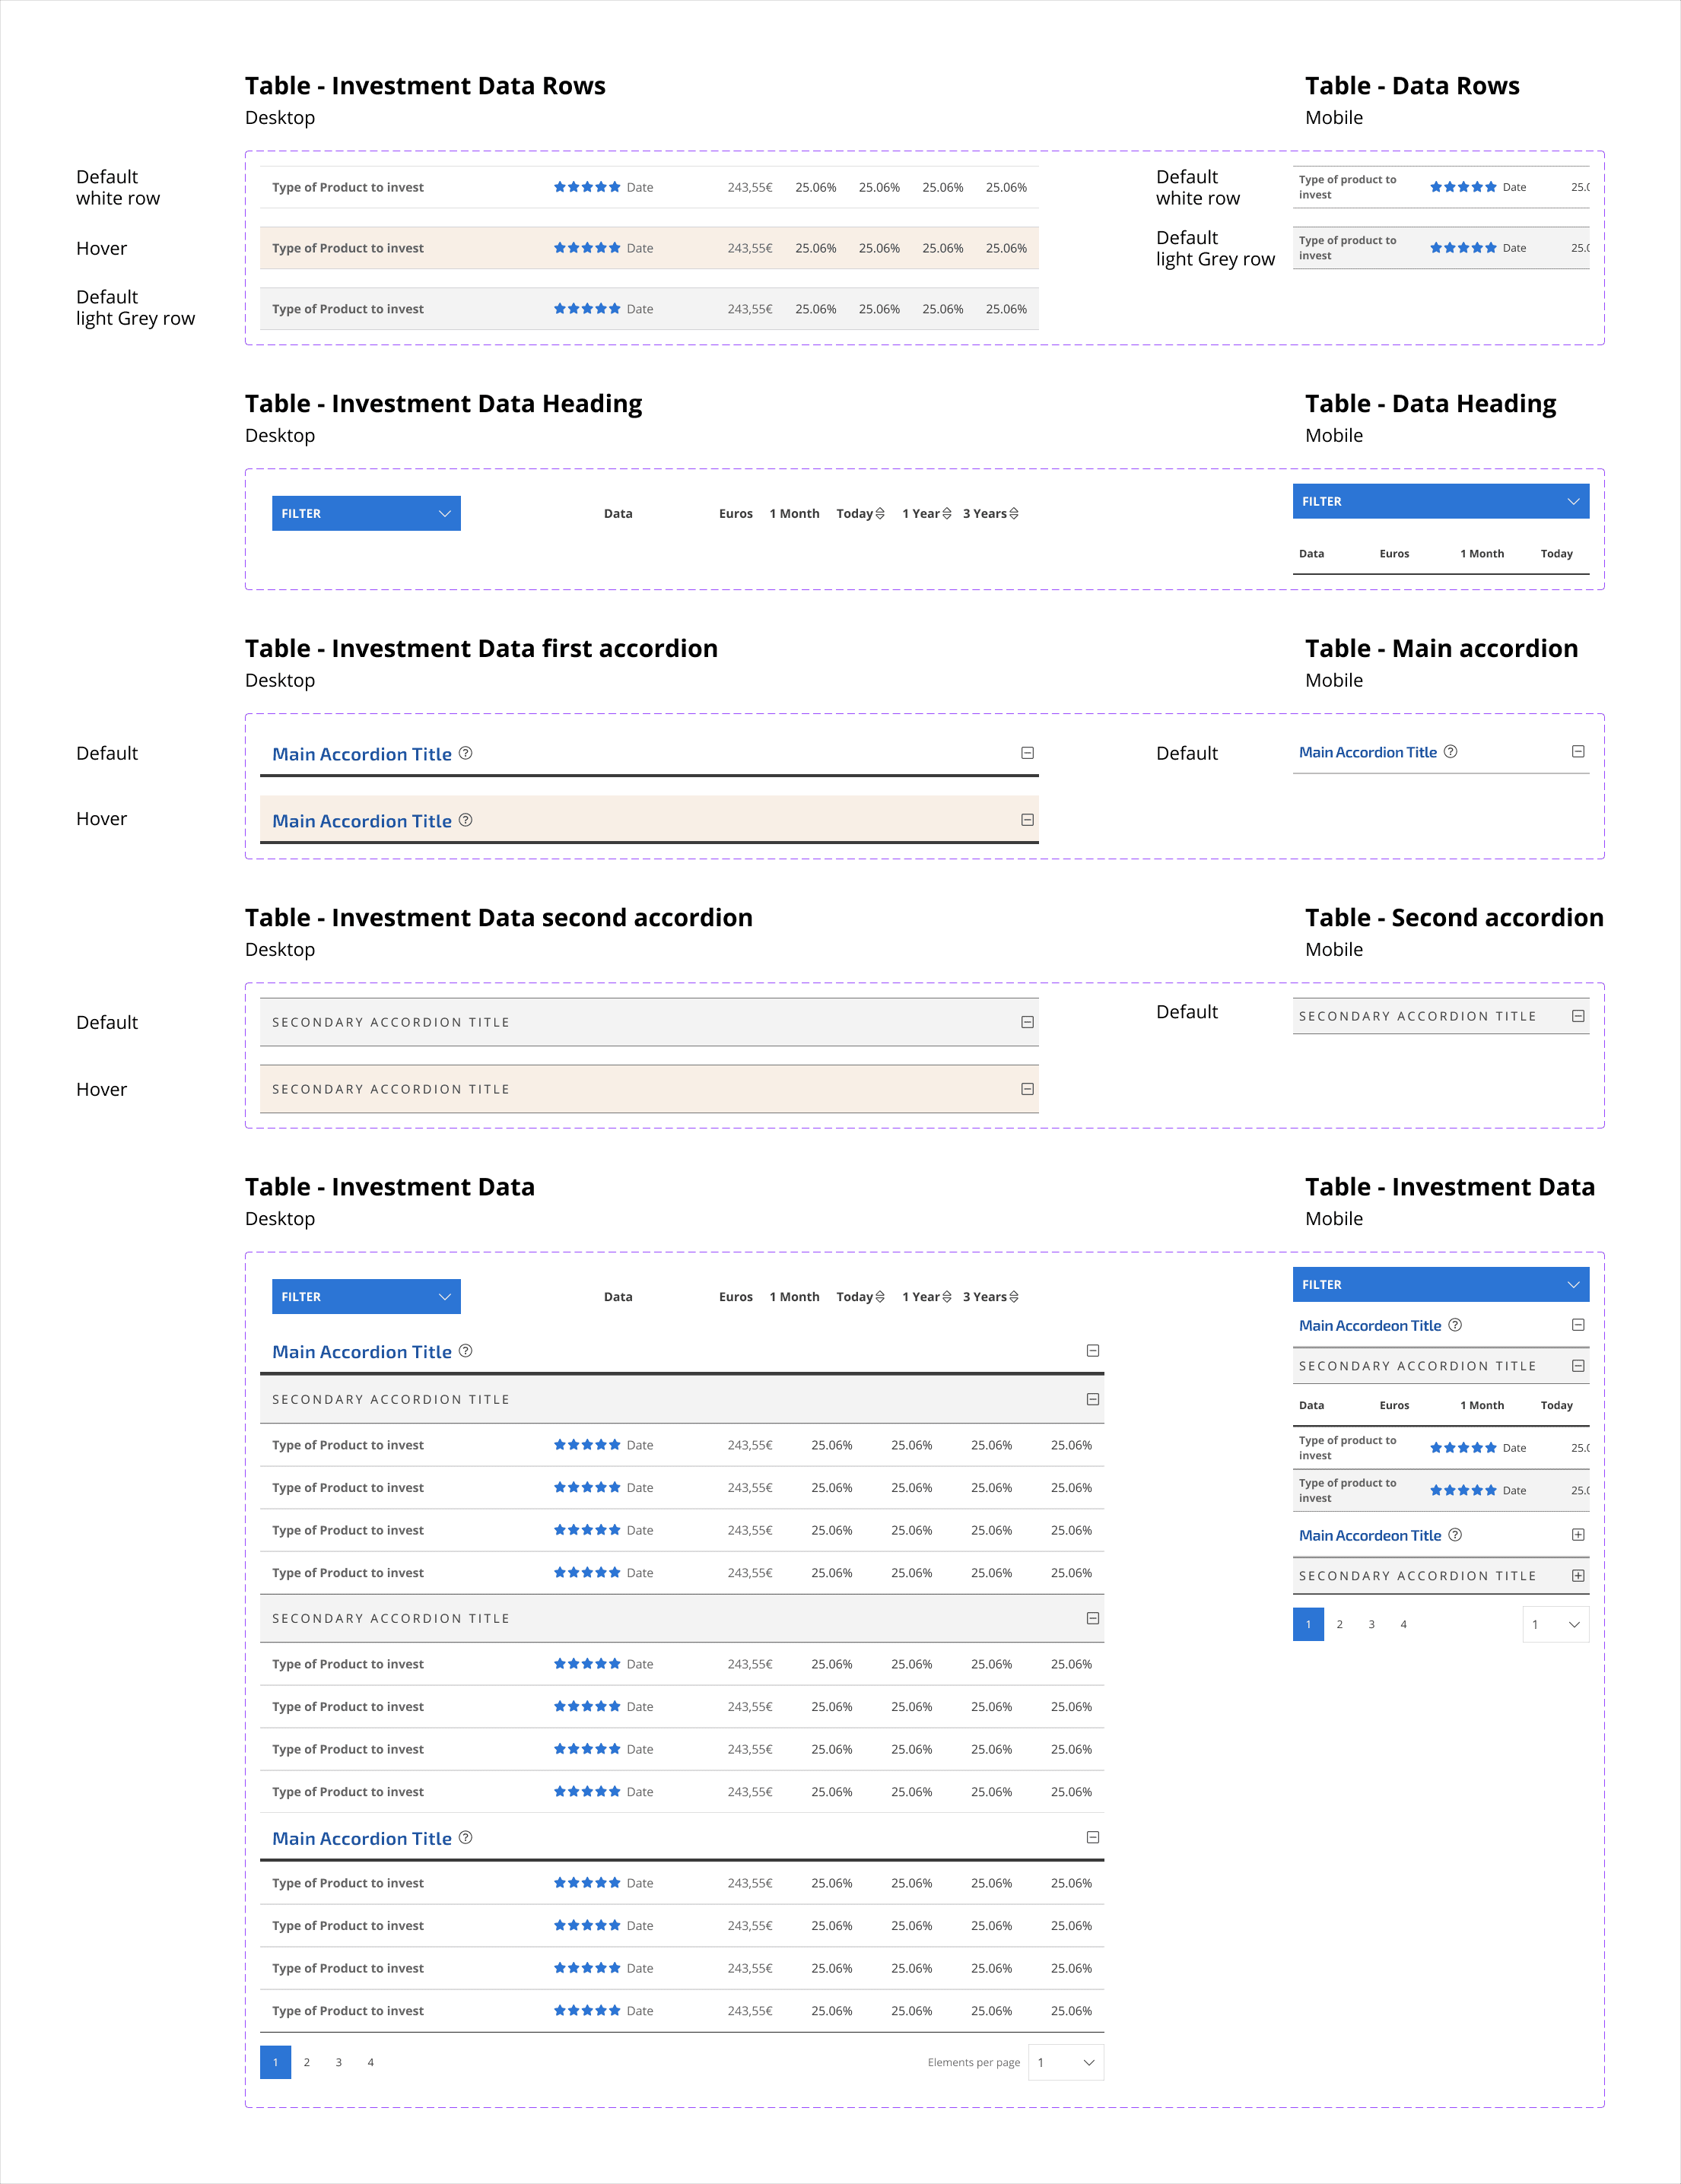Click 1 Month header in mobile Data Heading example
1681x2184 pixels.
1482,553
